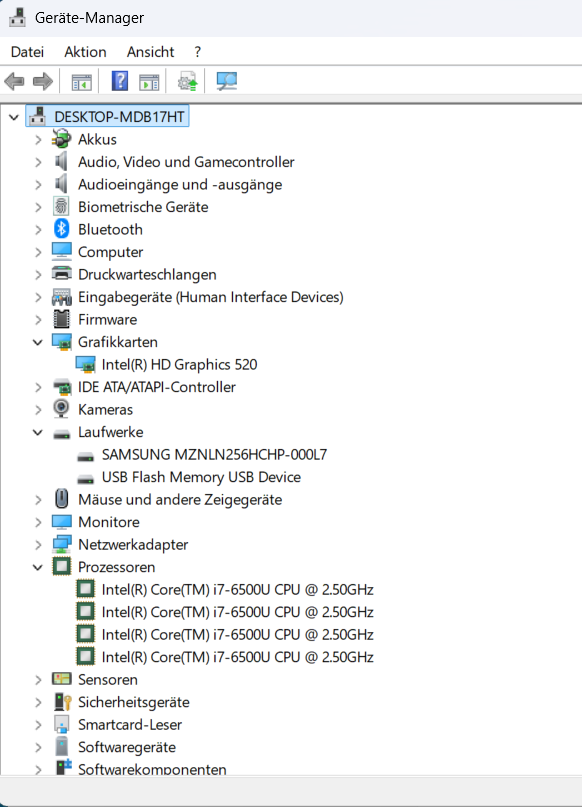The width and height of the screenshot is (582, 807).
Task: Select USB Flash Memory USB Device
Action: pos(201,477)
